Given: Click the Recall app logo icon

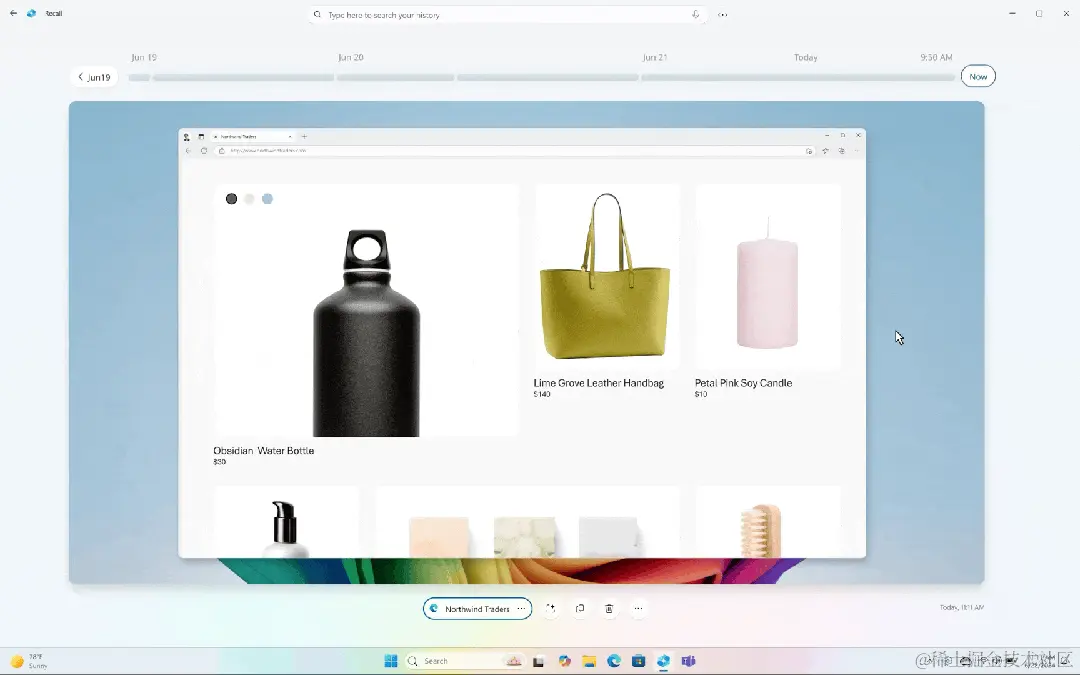Looking at the screenshot, I should point(32,13).
